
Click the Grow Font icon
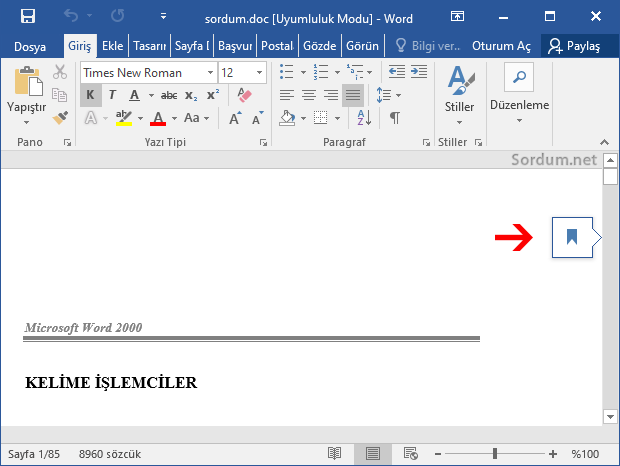coord(235,118)
